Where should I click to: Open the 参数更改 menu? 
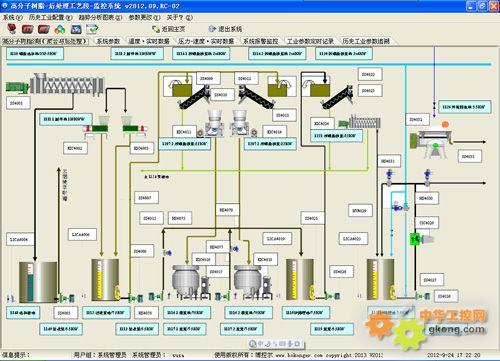144,17
